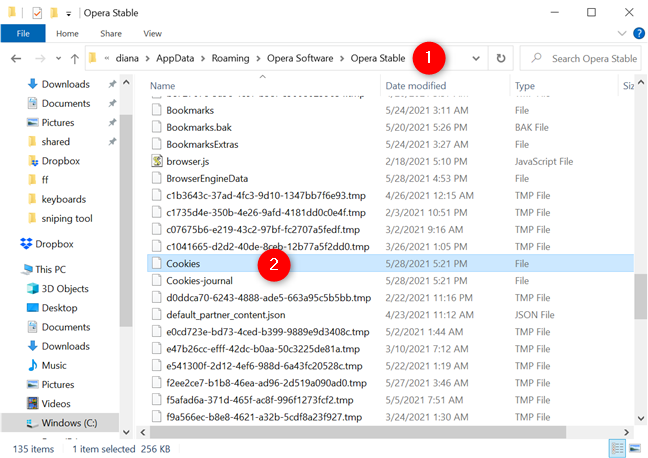Select Roaming in the address breadcrumb
The width and height of the screenshot is (648, 458).
[x=230, y=58]
